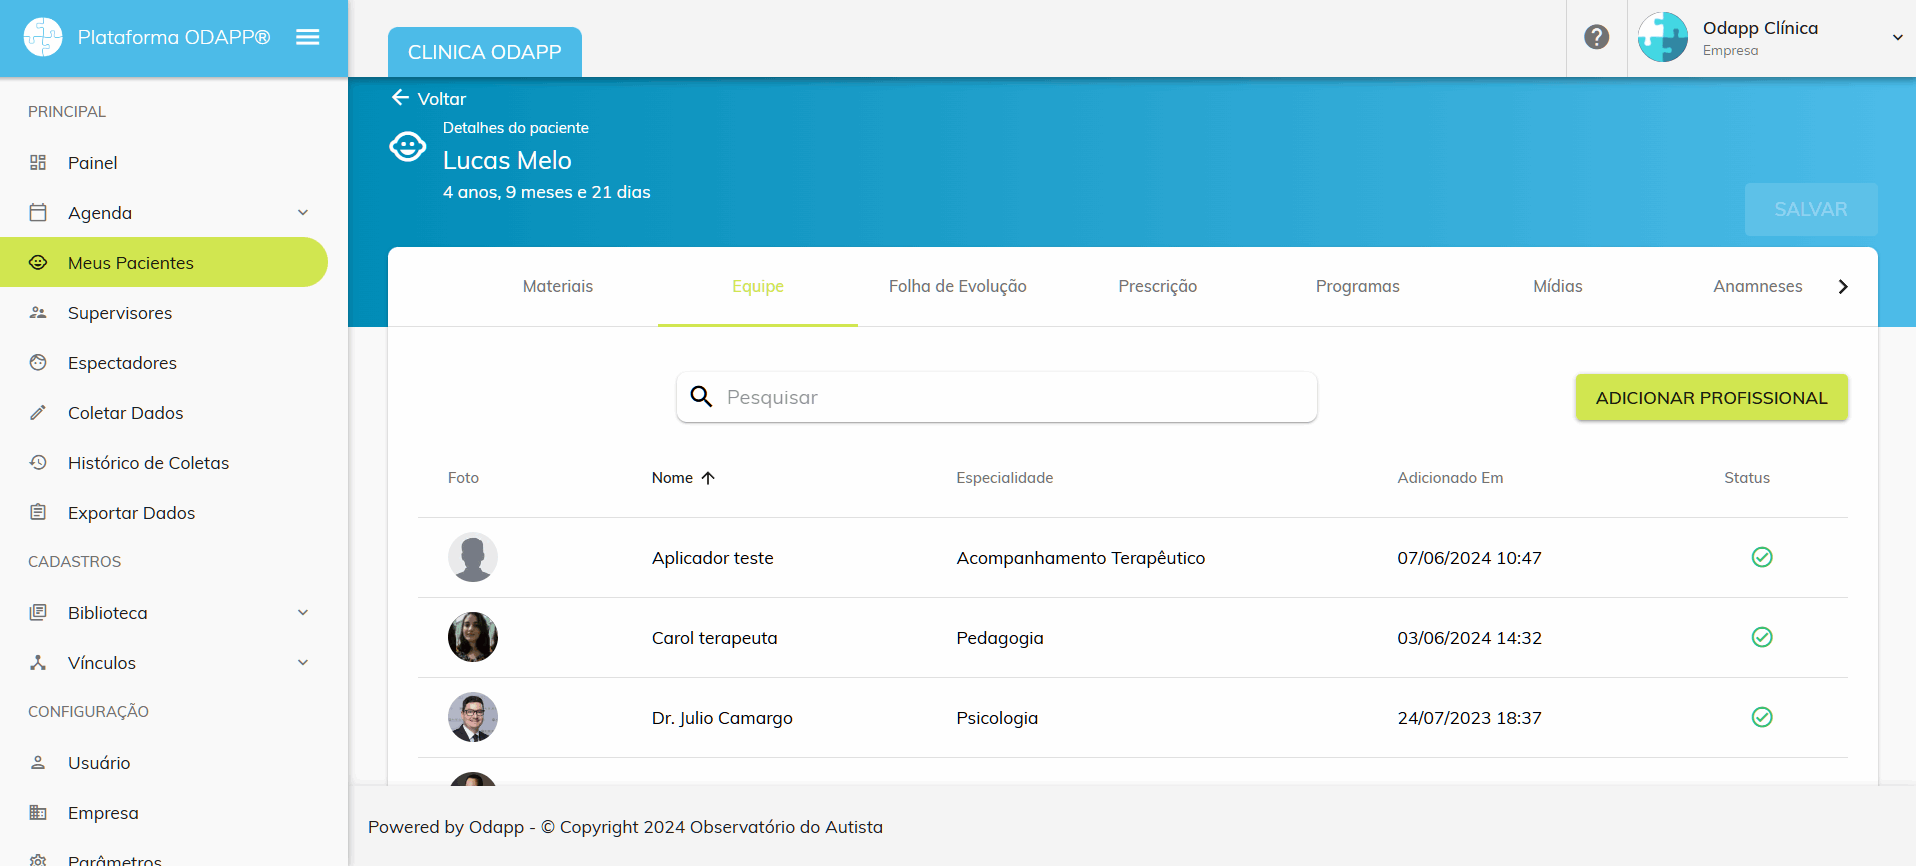Viewport: 1916px width, 866px height.
Task: Click the Plataforma ODAPP puzzle logo
Action: coord(43,37)
